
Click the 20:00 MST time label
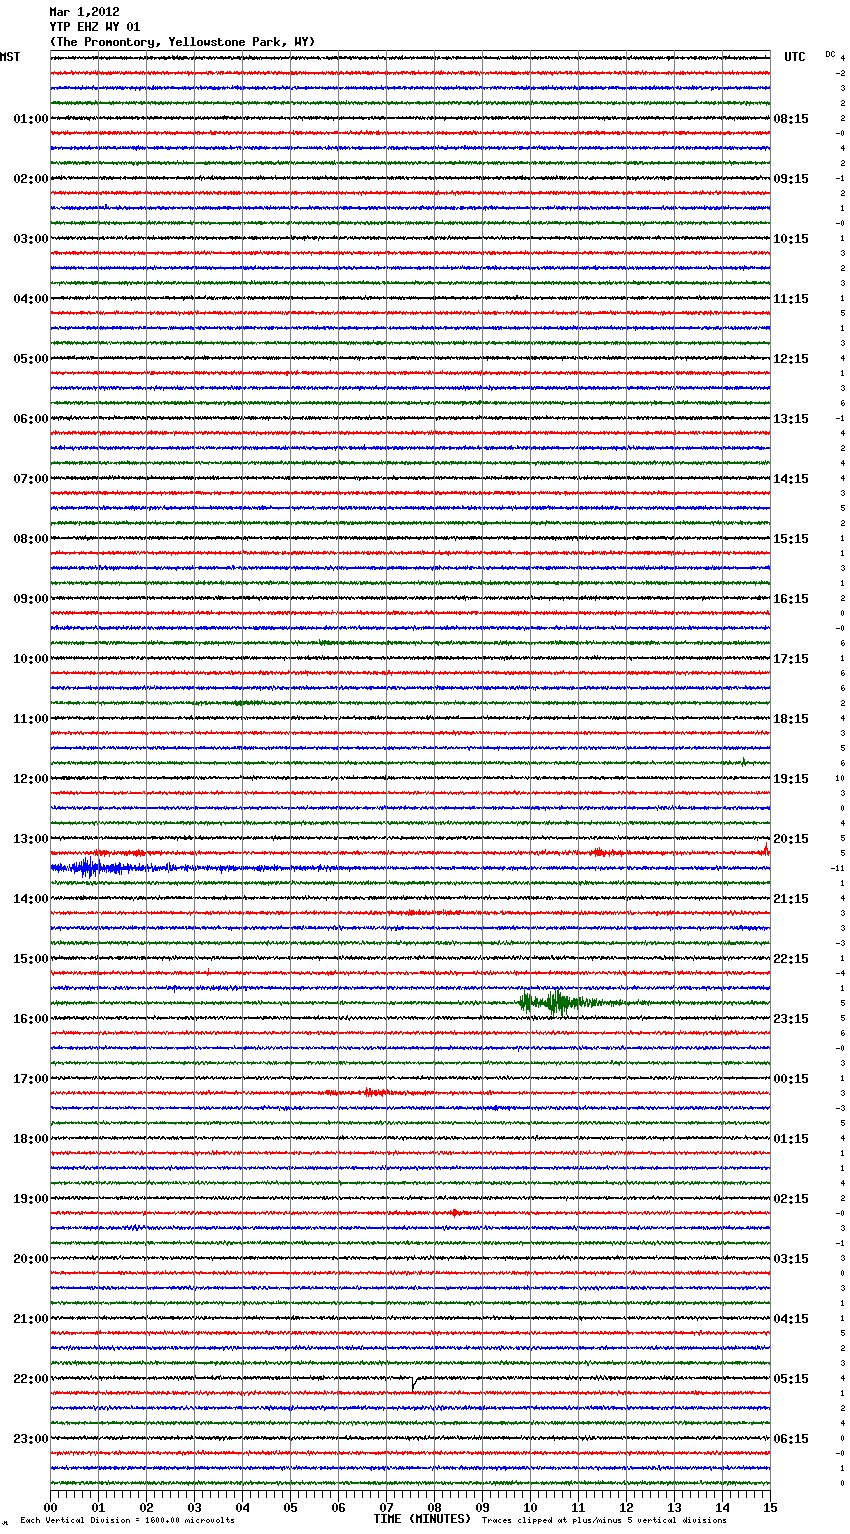[x=30, y=1259]
